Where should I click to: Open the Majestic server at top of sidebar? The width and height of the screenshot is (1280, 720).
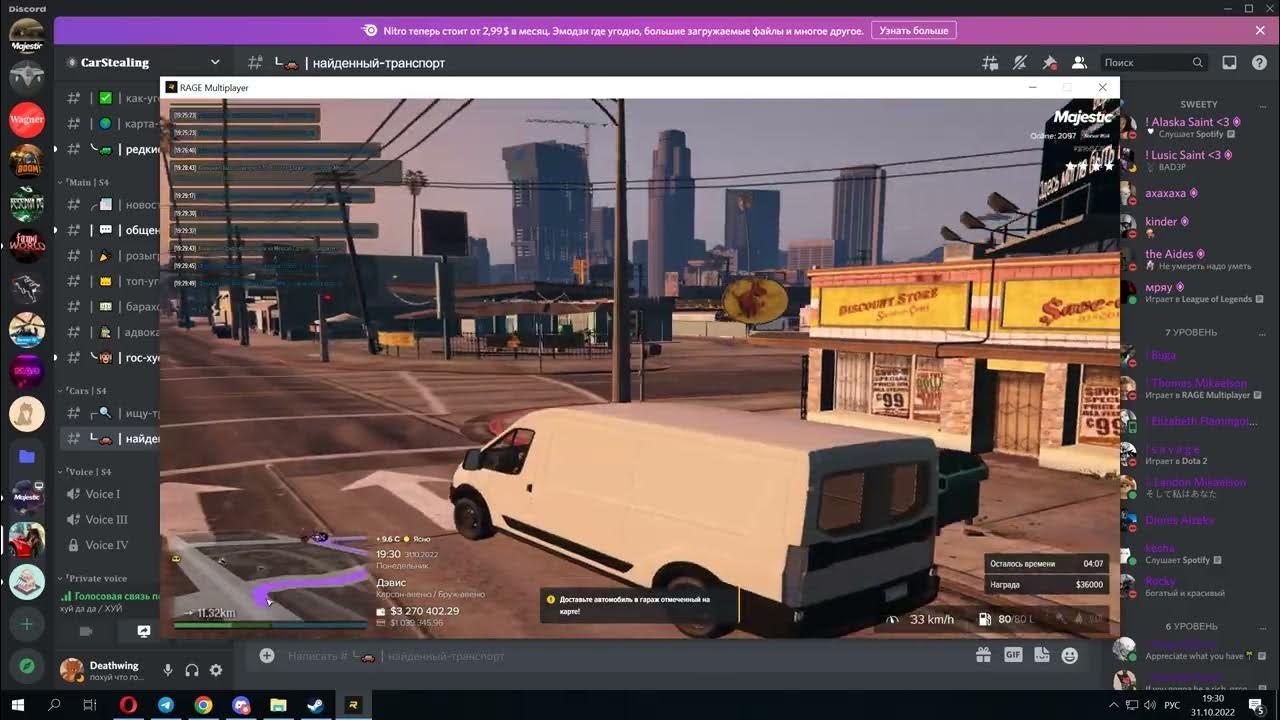point(27,35)
